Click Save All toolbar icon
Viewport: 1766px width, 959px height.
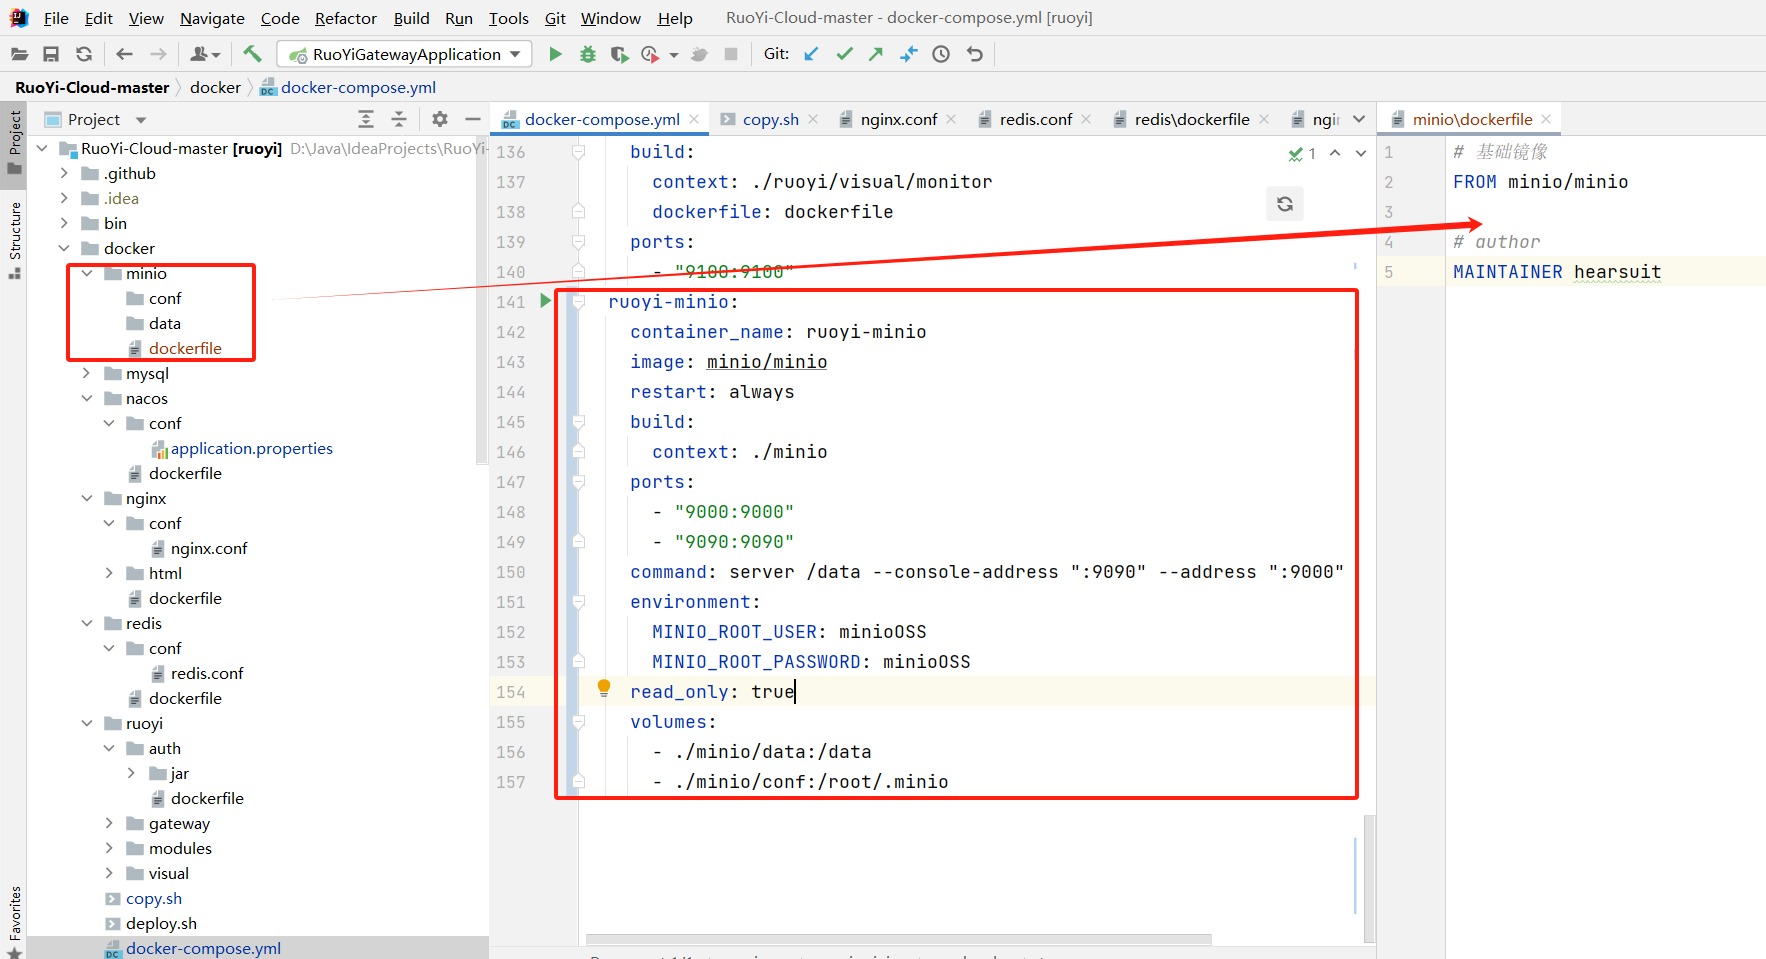coord(51,54)
